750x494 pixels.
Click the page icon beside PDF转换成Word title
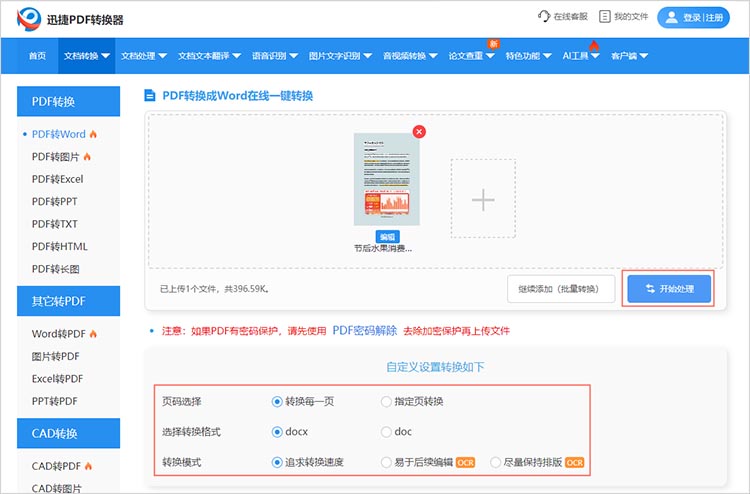click(150, 96)
